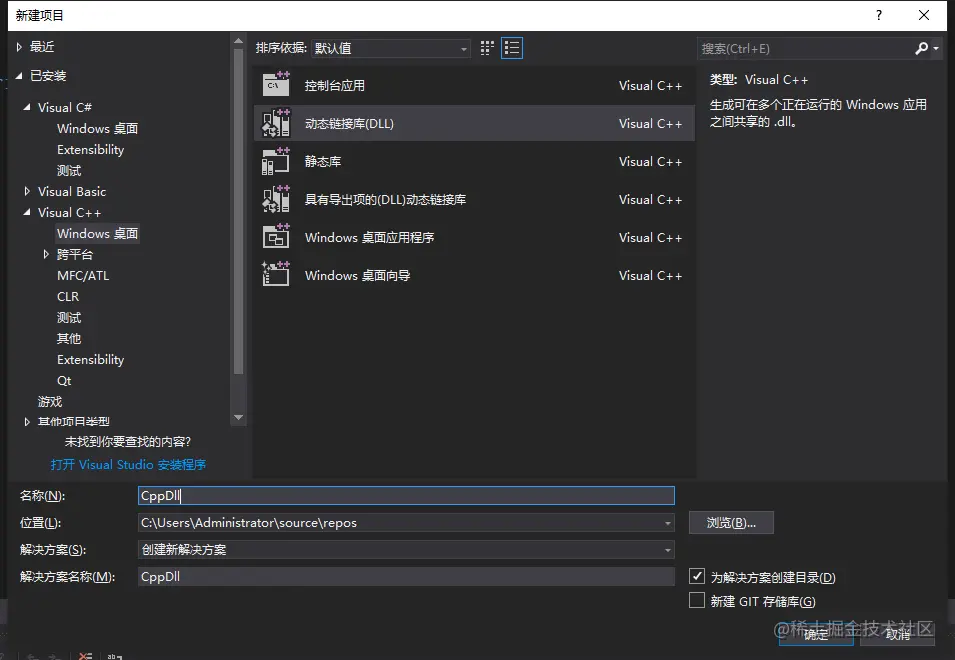The width and height of the screenshot is (955, 660).
Task: Open 打开 Visual Studio 安装程序 link
Action: (x=128, y=465)
